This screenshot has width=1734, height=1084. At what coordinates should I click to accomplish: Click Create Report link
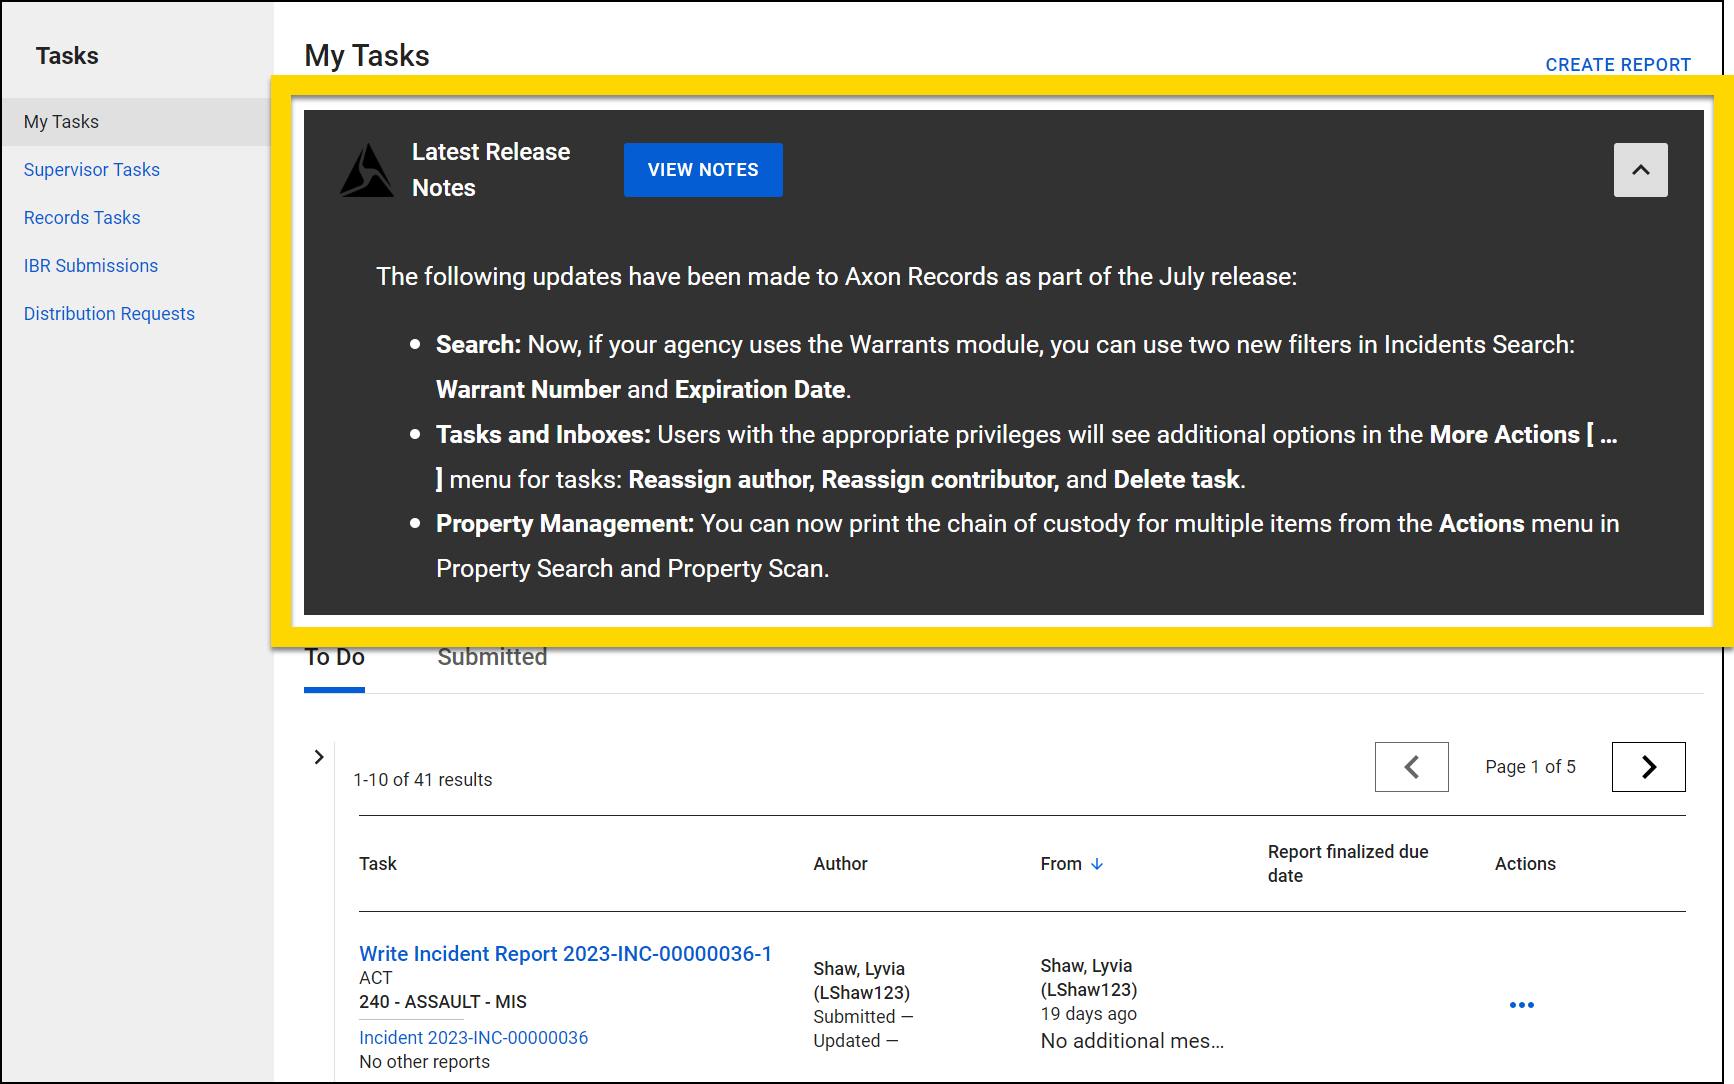(x=1617, y=65)
